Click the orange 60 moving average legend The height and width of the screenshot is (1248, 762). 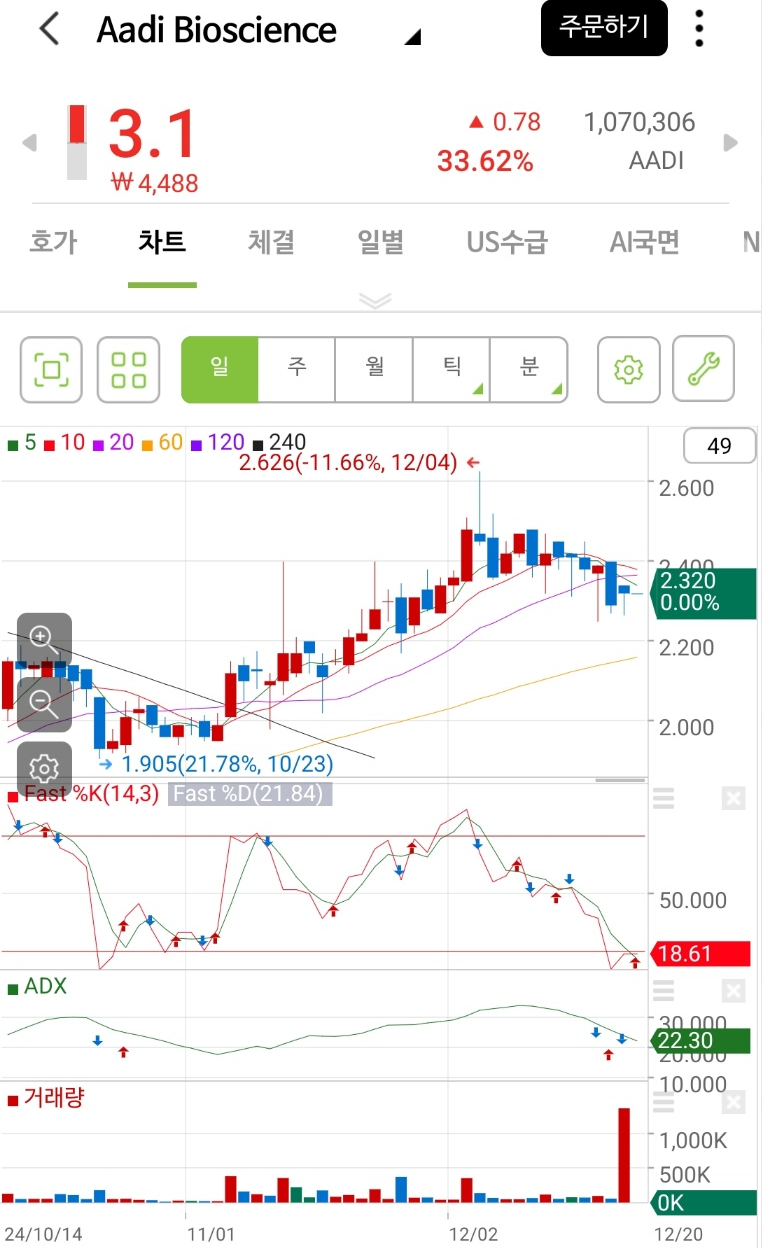point(163,442)
